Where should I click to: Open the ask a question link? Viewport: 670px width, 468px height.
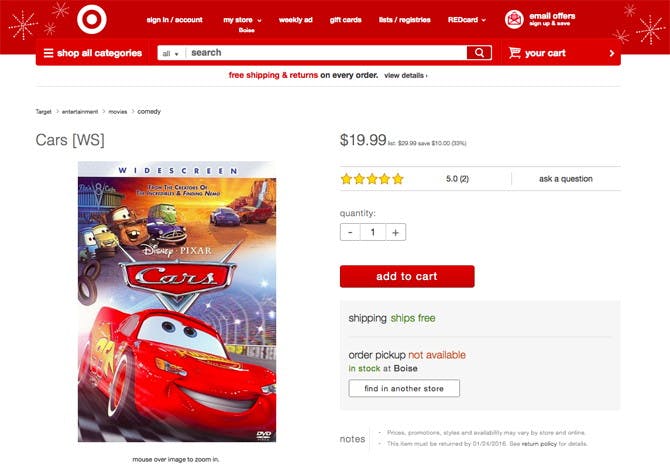pos(565,179)
